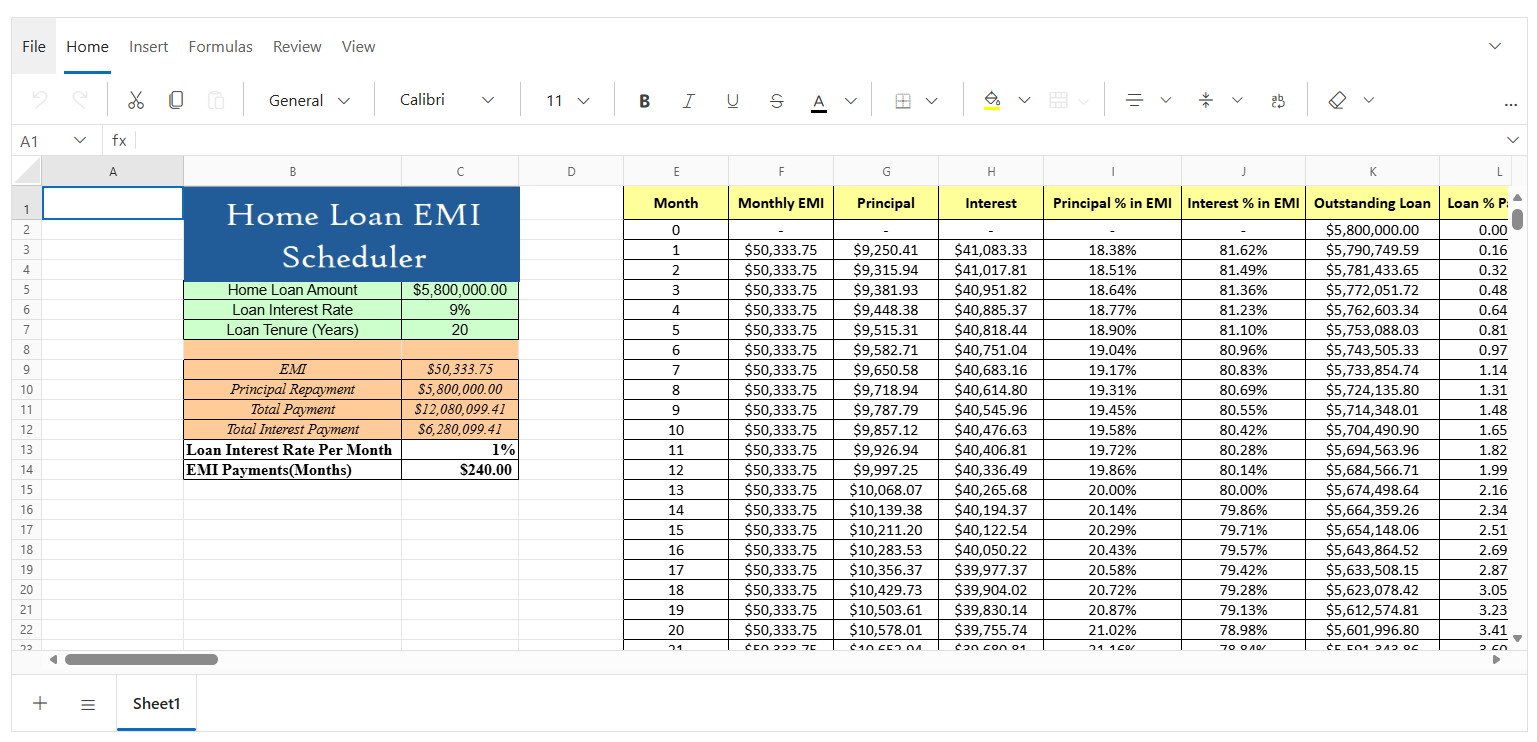
Task: Select the Copy icon in the toolbar
Action: (x=176, y=99)
